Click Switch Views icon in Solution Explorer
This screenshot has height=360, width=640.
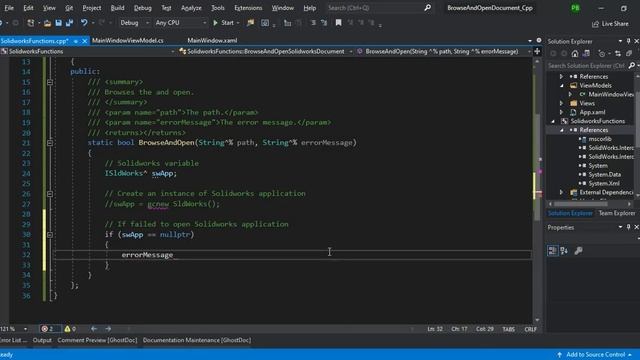[x=586, y=53]
